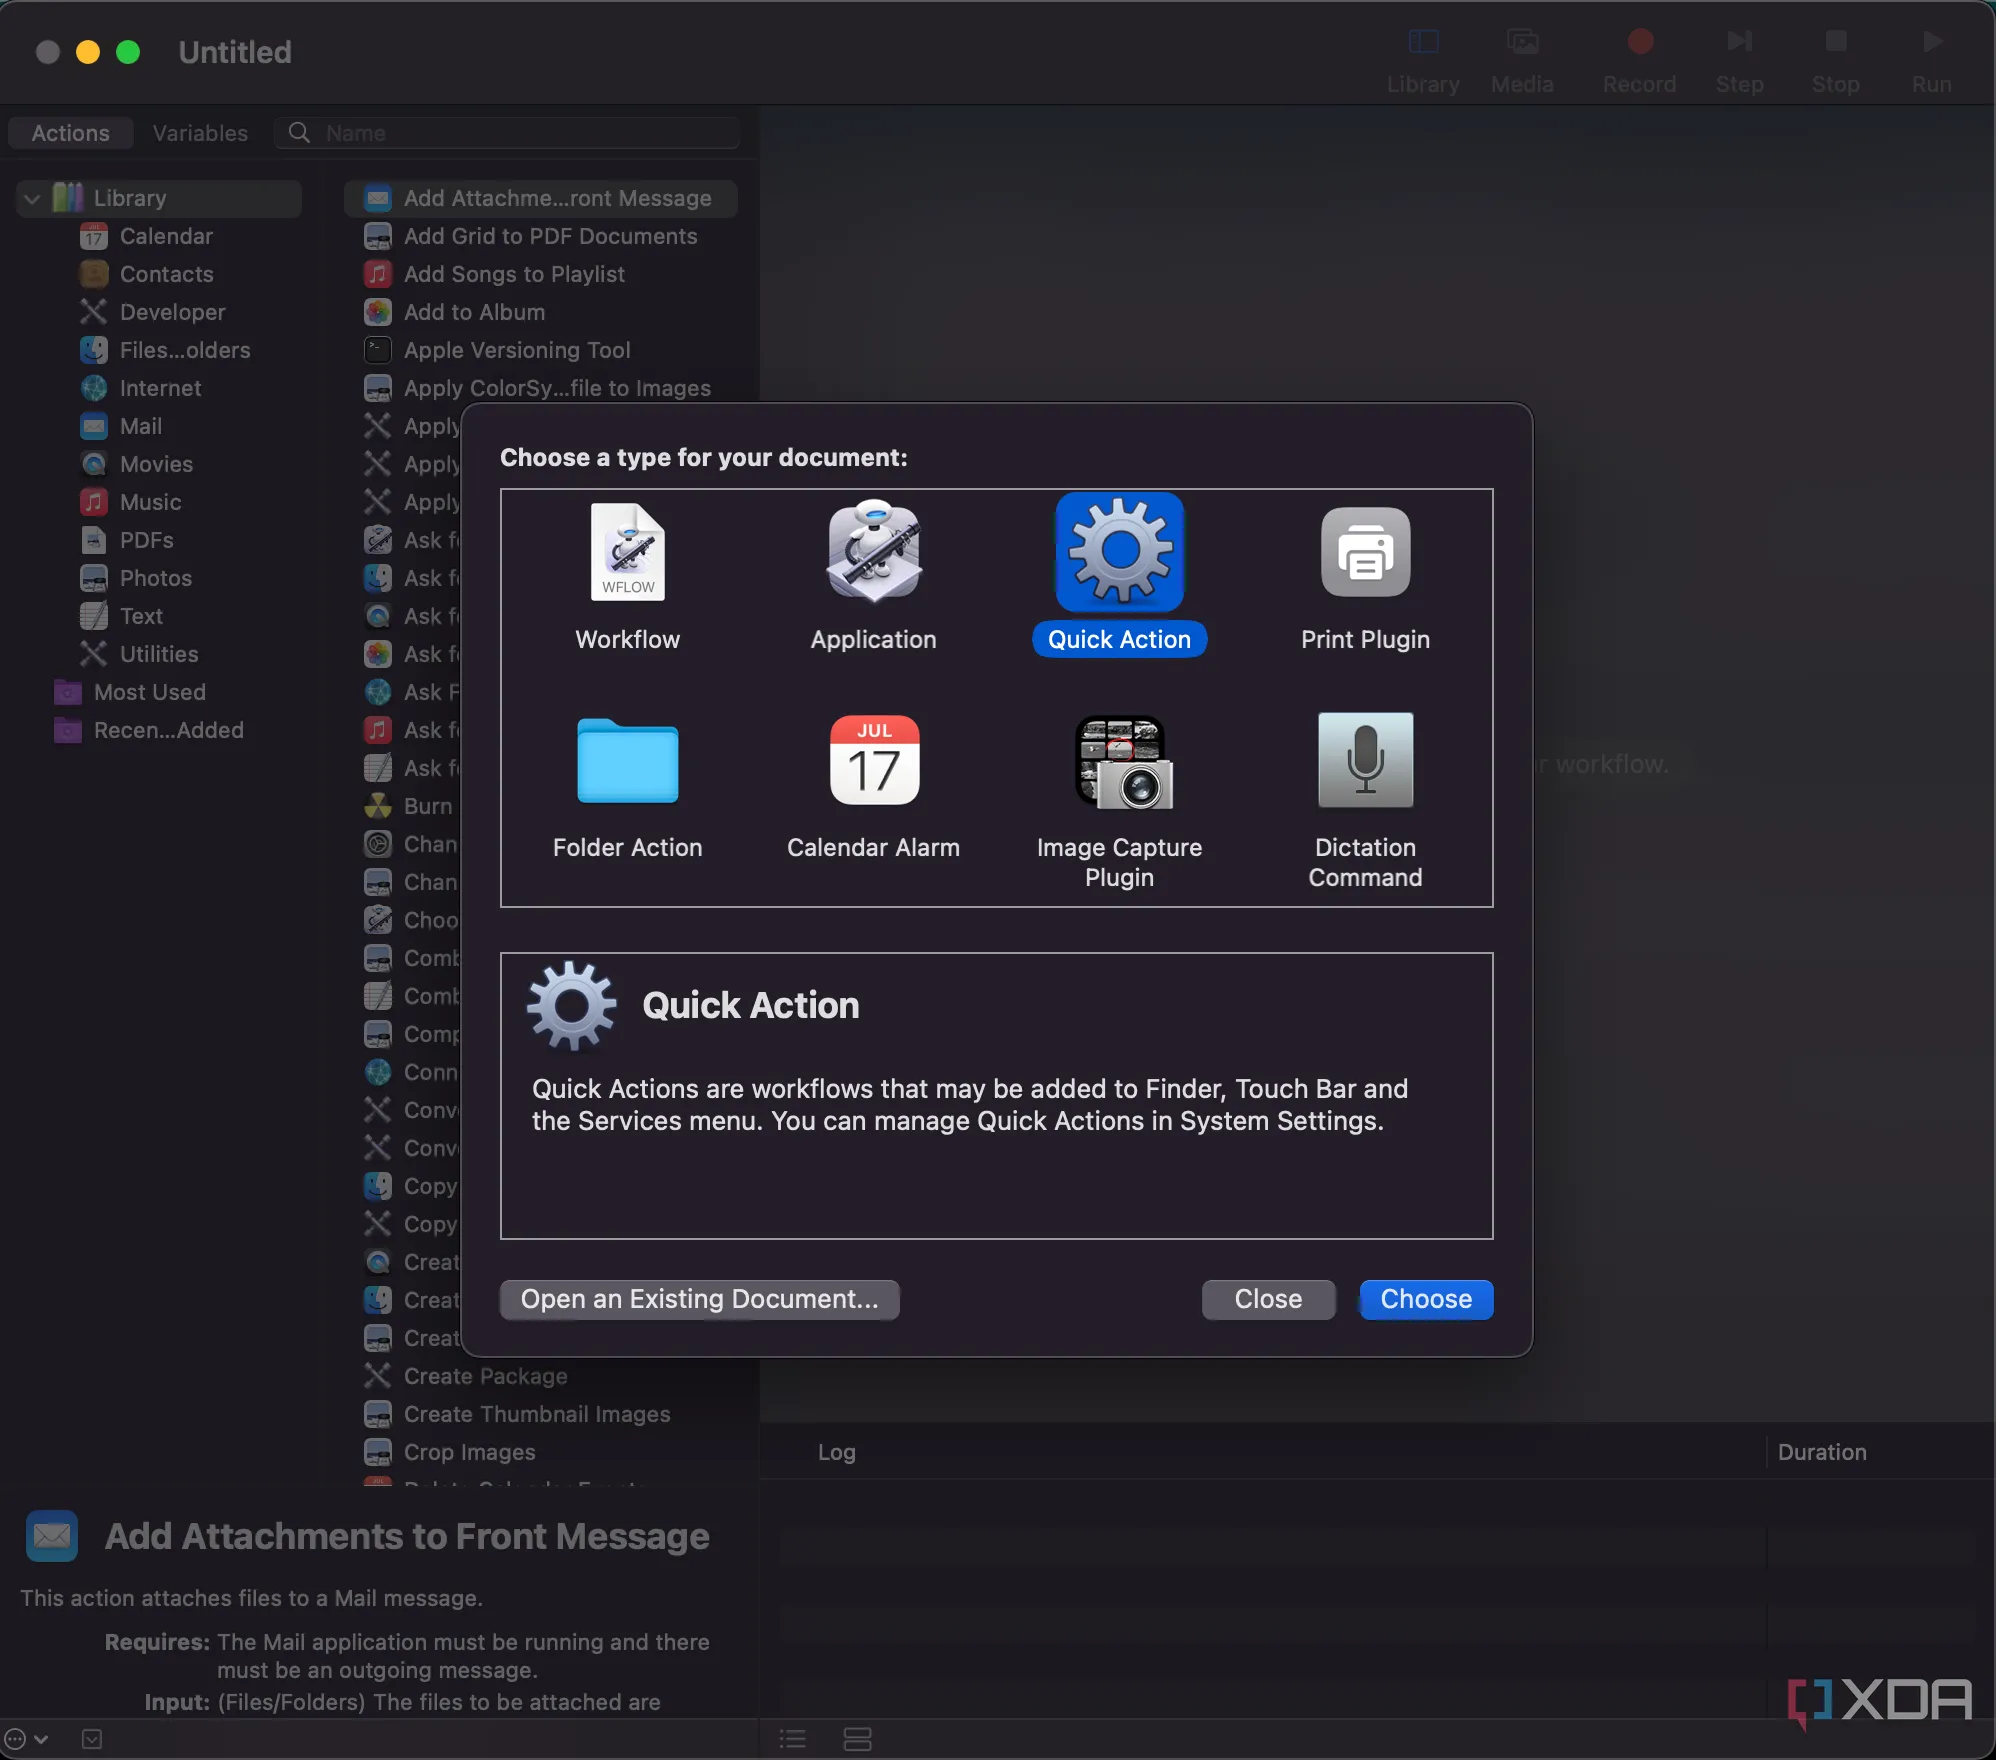Screen dimensions: 1996x1760
Task: Click the Log column header
Action: pos(837,1453)
